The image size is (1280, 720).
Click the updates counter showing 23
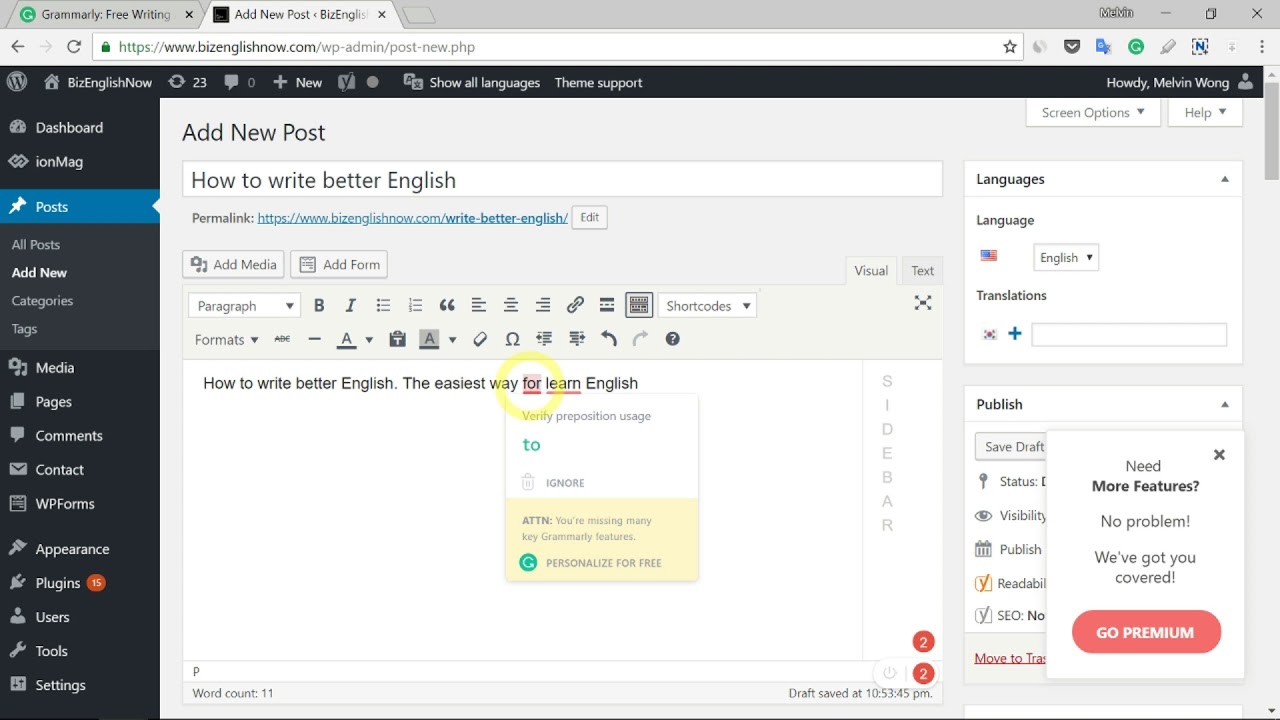(x=187, y=82)
